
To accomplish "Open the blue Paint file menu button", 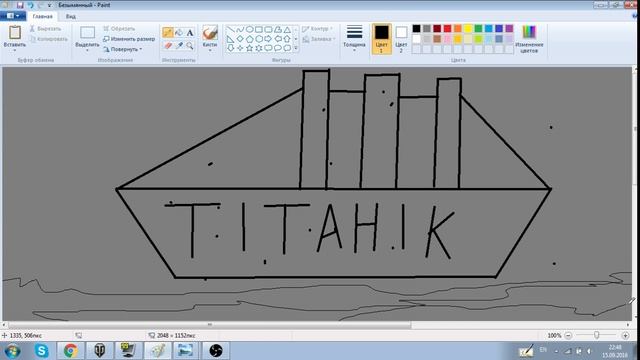I will coord(13,16).
